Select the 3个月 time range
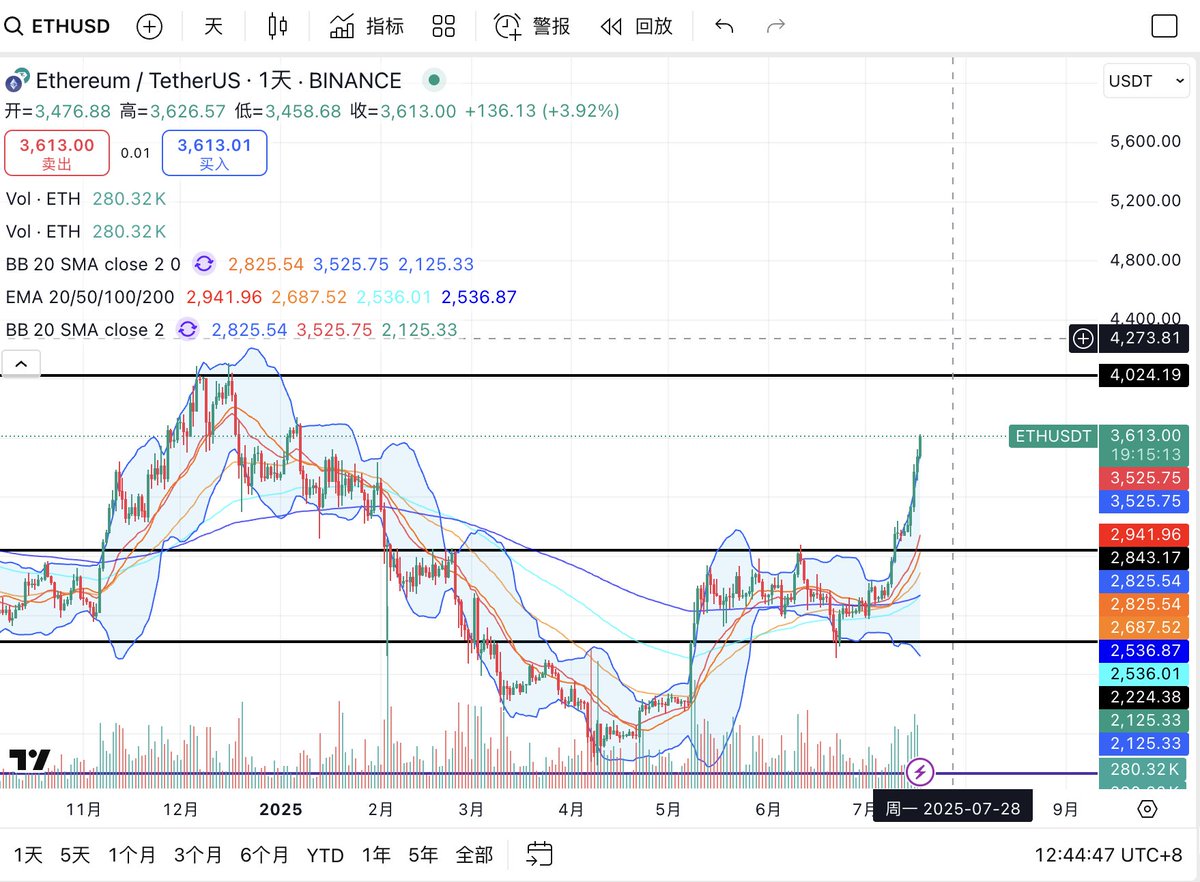Image resolution: width=1200 pixels, height=882 pixels. 198,855
